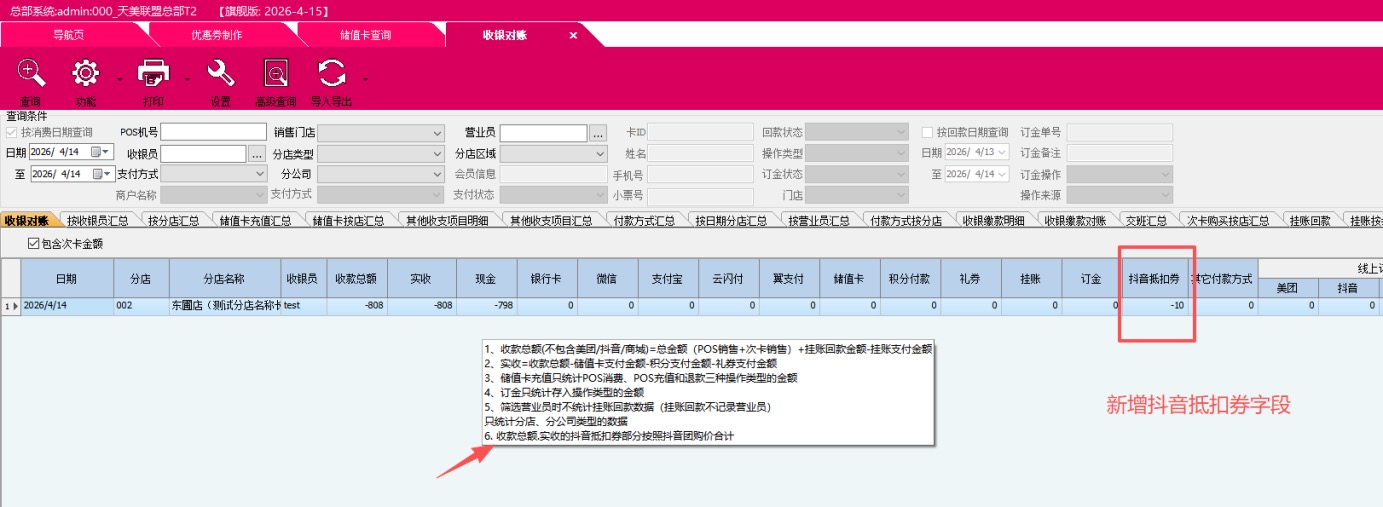Open 设置 wrench icon
This screenshot has width=1383, height=507.
click(x=220, y=74)
